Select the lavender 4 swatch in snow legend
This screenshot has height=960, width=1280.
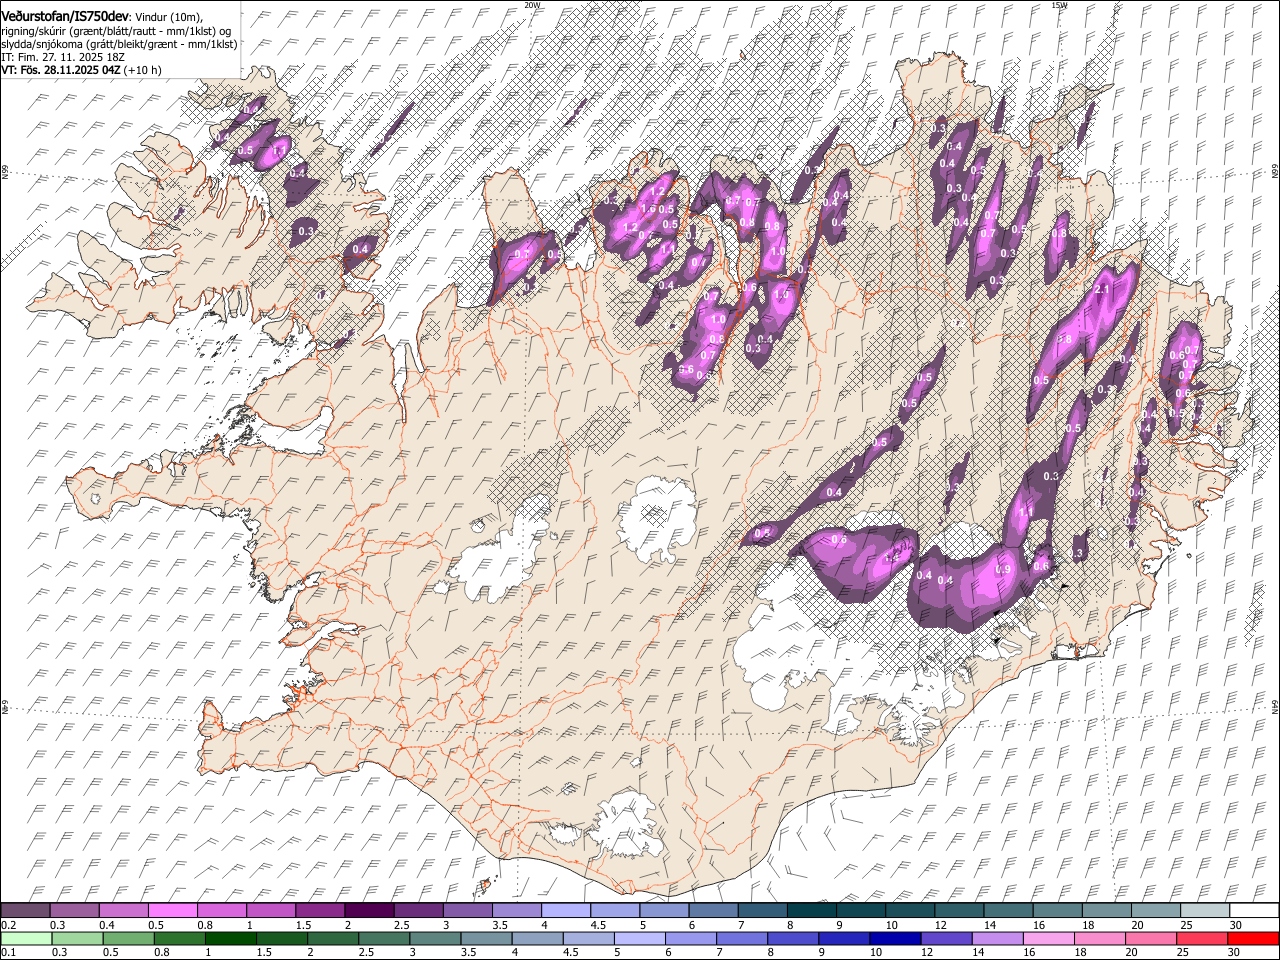pyautogui.click(x=566, y=911)
